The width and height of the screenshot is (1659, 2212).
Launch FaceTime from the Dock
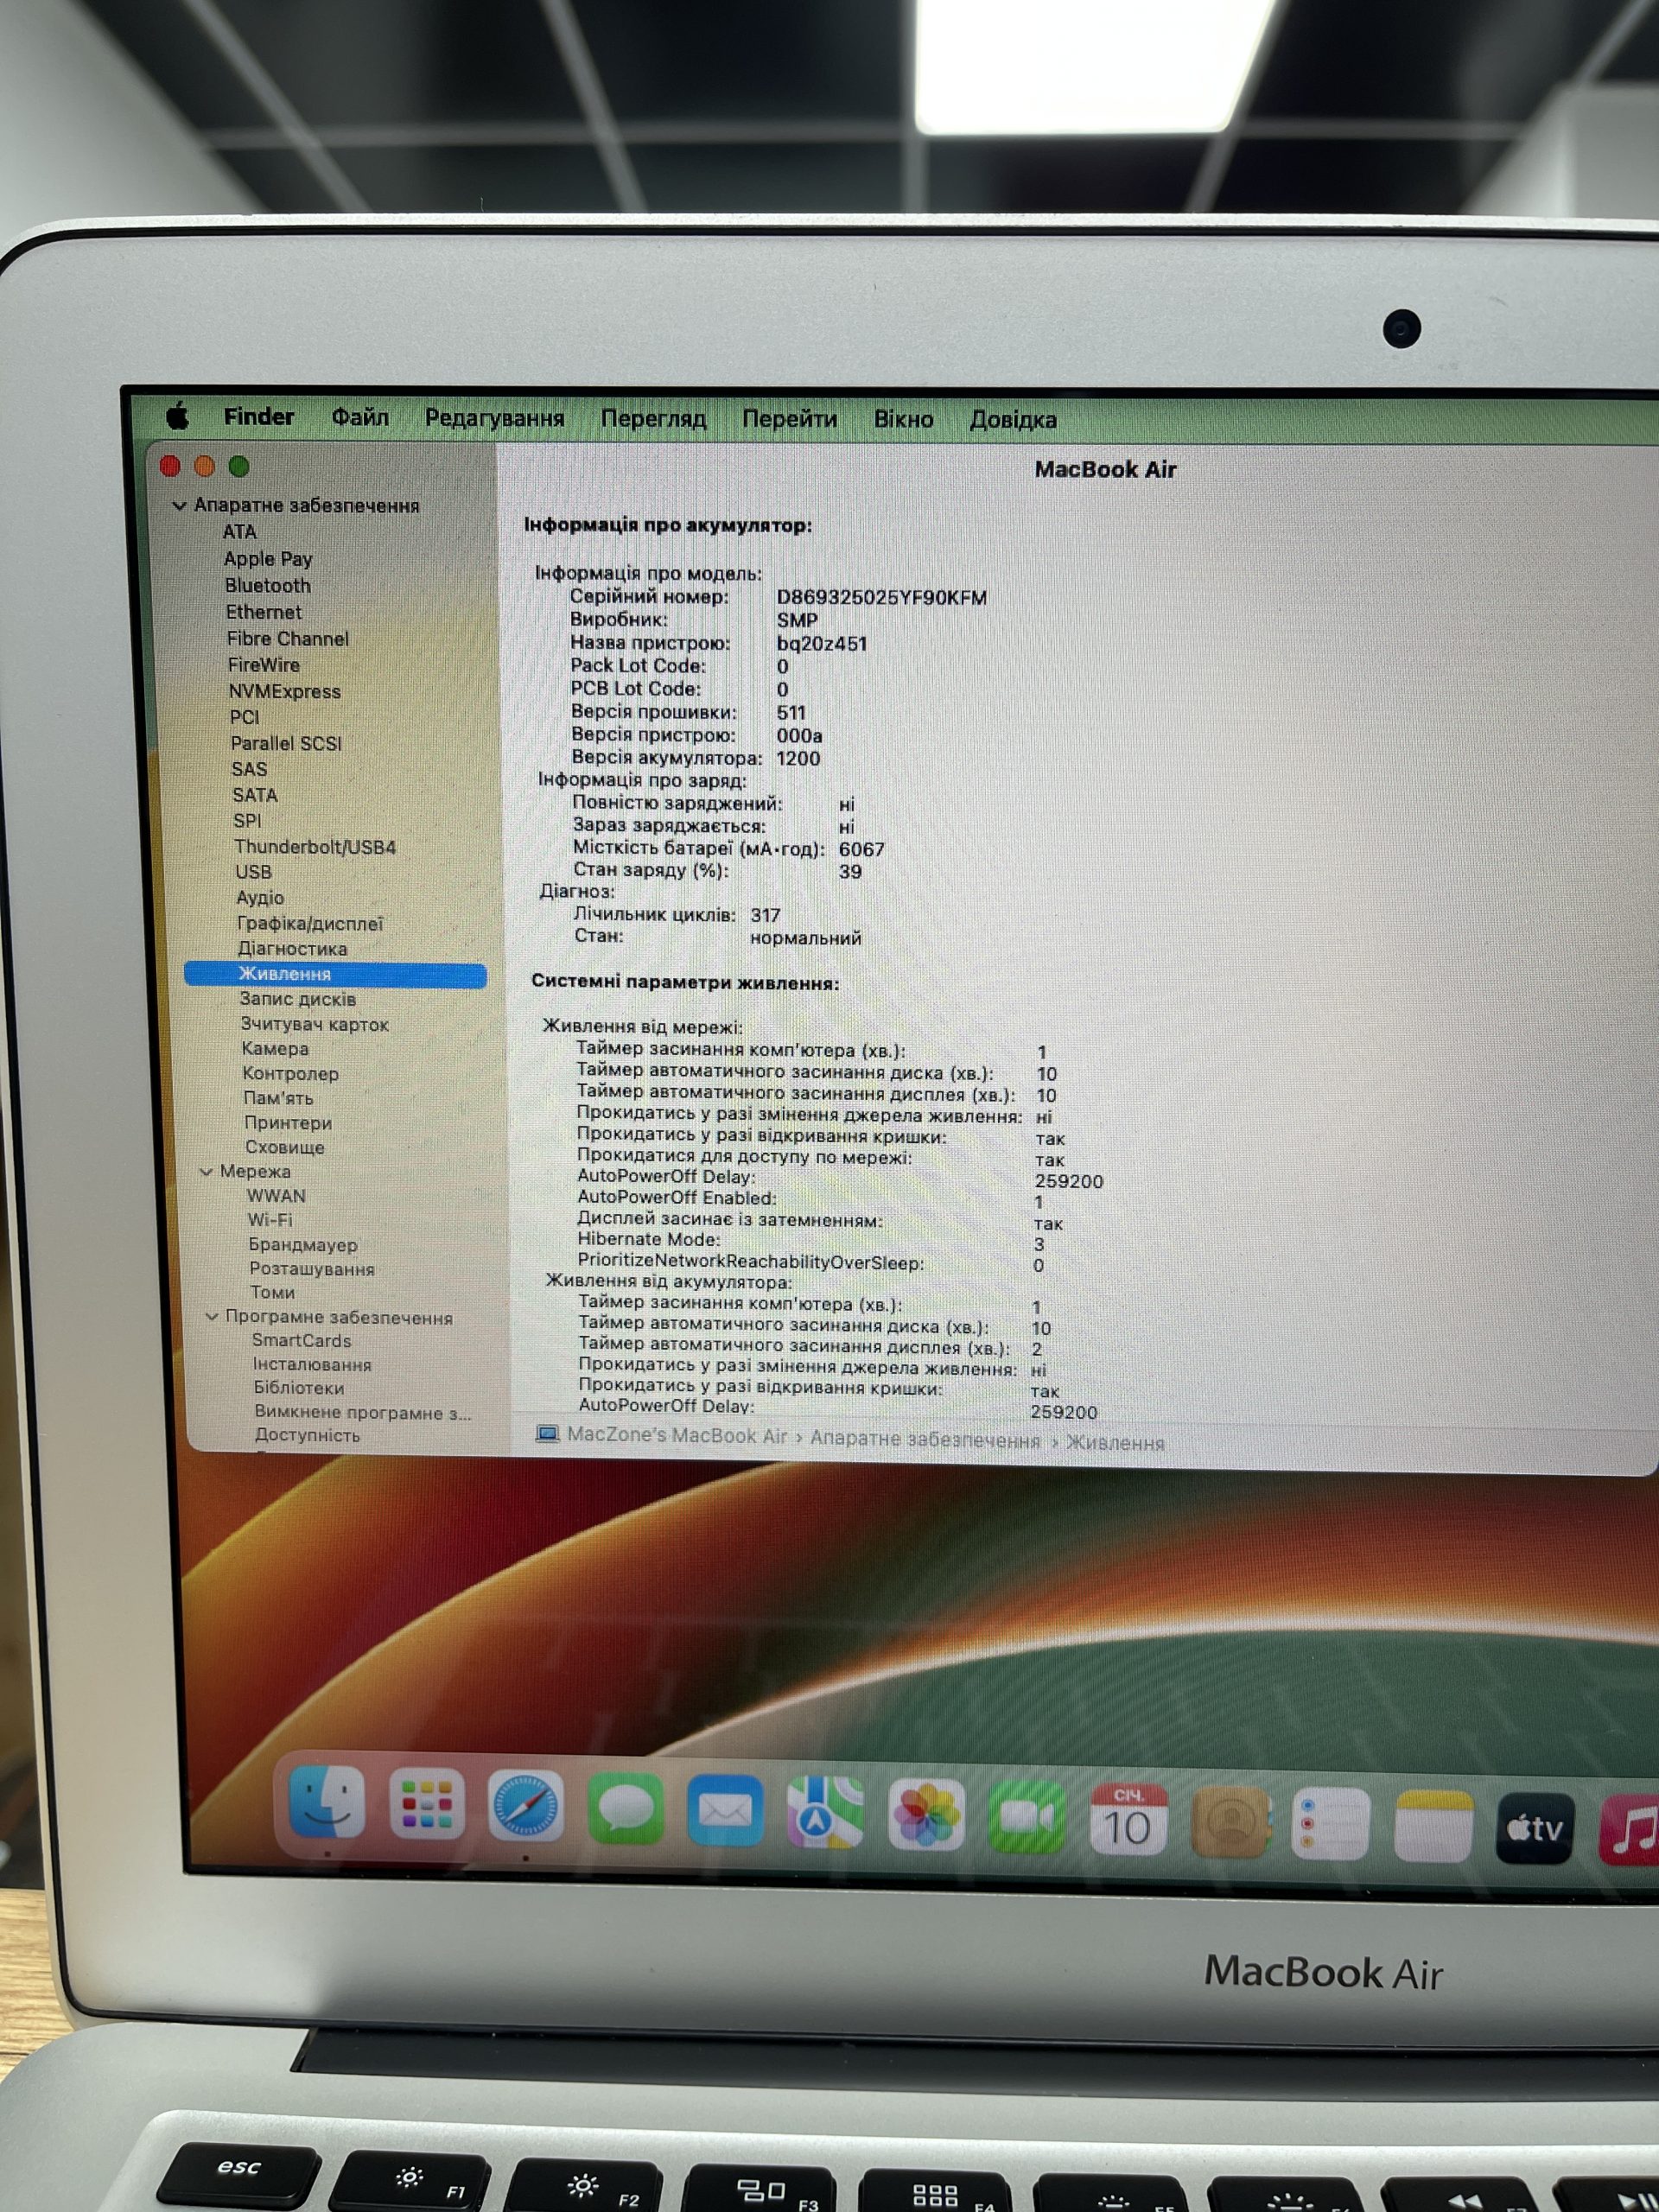1027,1818
